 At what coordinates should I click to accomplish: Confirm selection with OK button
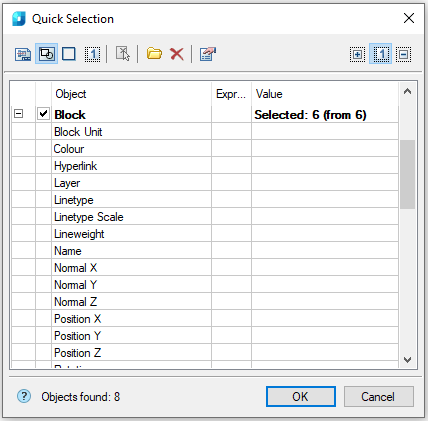coord(301,396)
